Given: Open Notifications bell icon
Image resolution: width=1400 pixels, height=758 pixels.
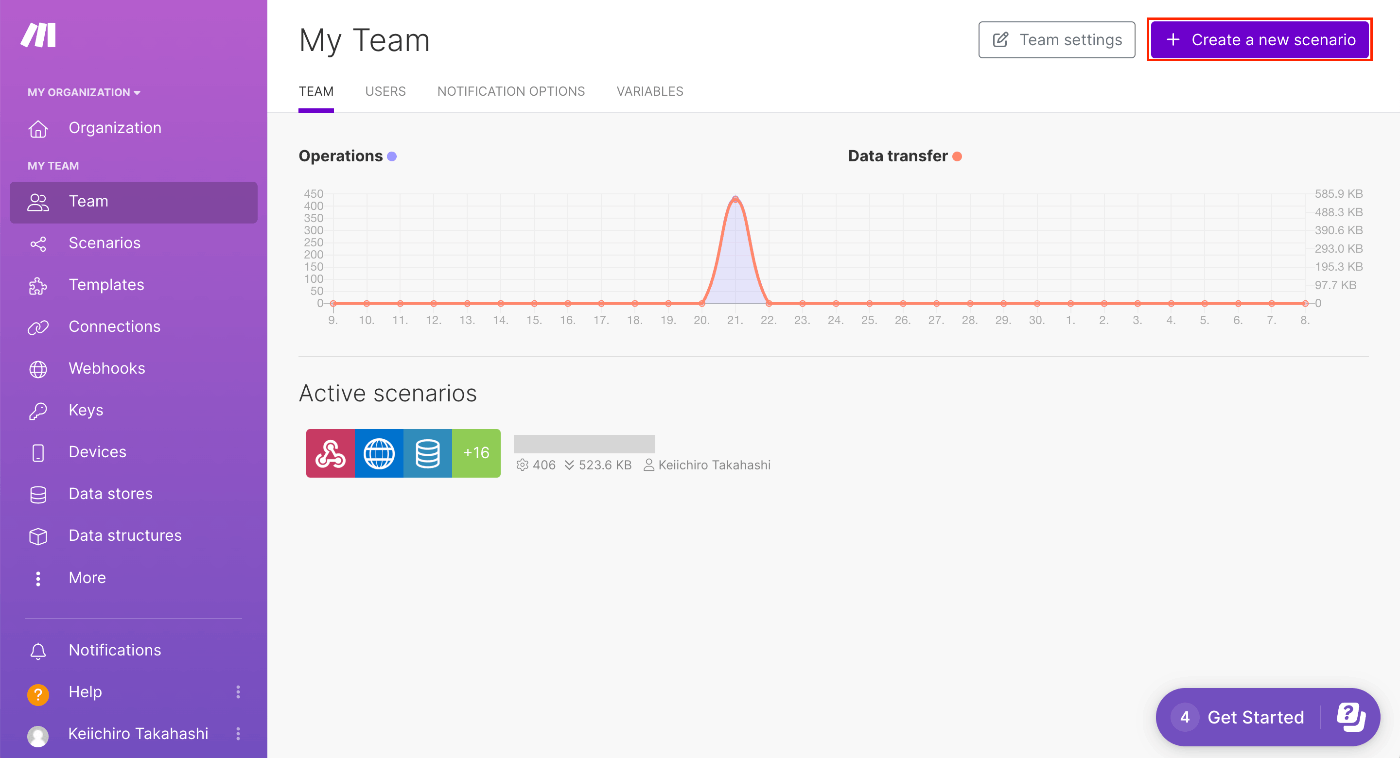Looking at the screenshot, I should point(38,651).
